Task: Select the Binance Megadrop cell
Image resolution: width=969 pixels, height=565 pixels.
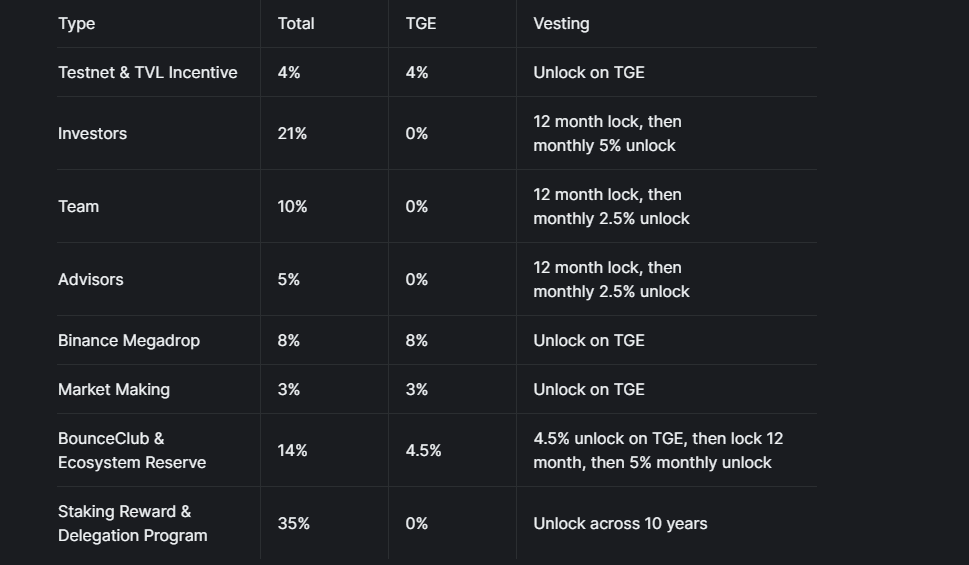Action: [129, 340]
